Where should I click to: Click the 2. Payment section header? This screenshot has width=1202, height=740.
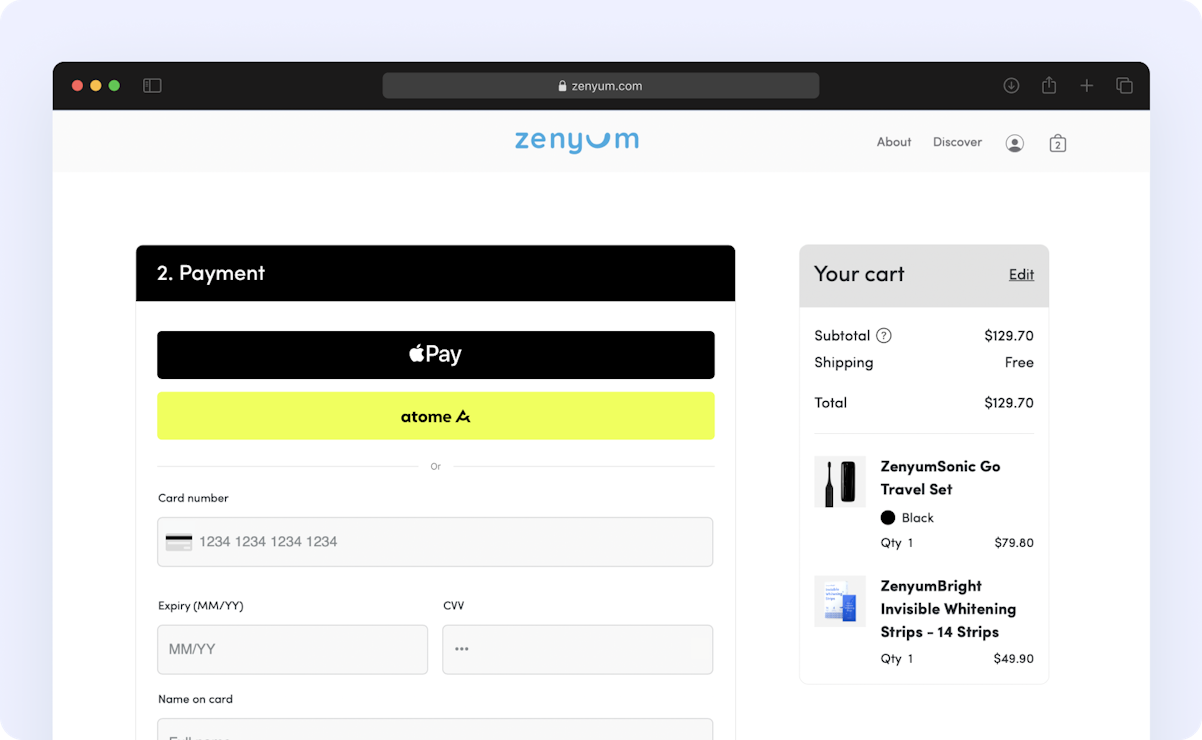(436, 273)
